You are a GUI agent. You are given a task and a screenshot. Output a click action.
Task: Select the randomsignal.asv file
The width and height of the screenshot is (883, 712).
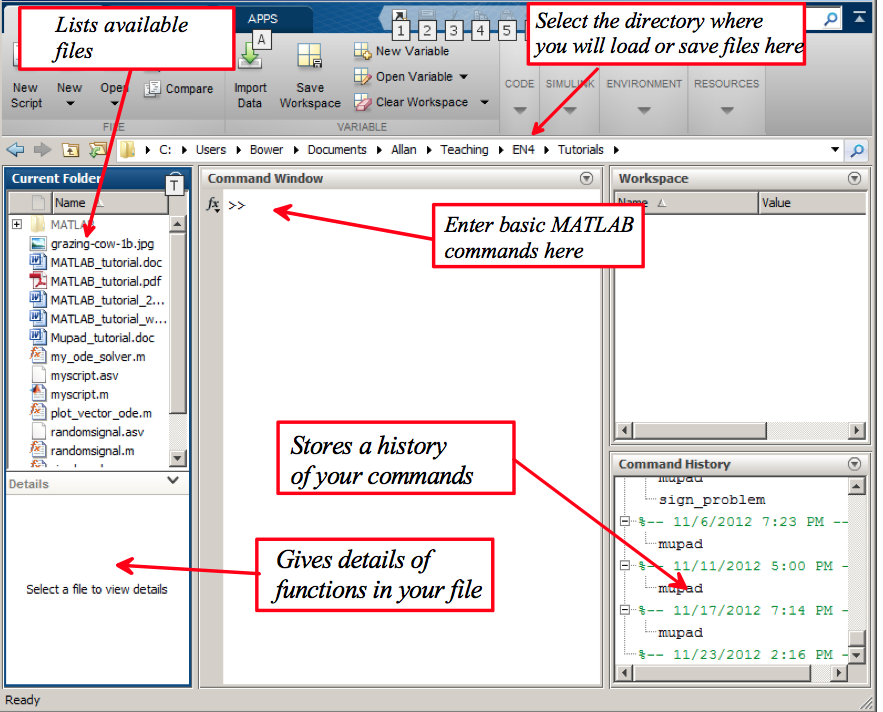[x=97, y=432]
